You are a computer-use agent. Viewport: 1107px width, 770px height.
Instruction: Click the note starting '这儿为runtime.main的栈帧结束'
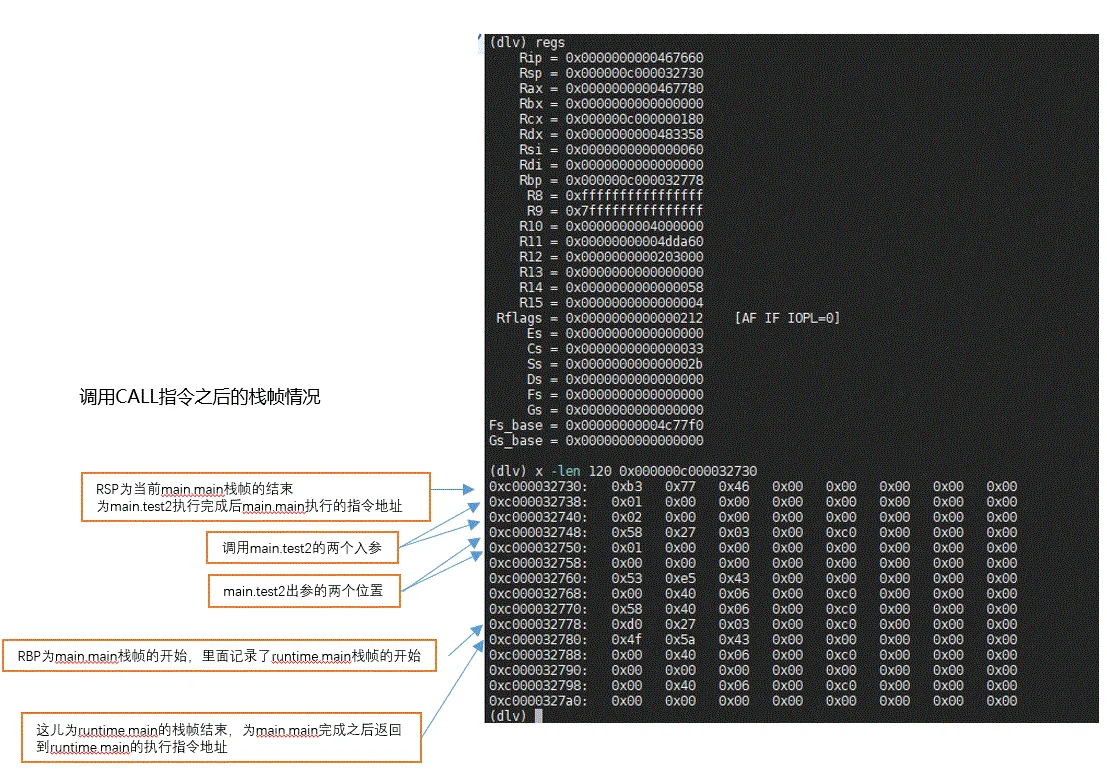pos(221,738)
